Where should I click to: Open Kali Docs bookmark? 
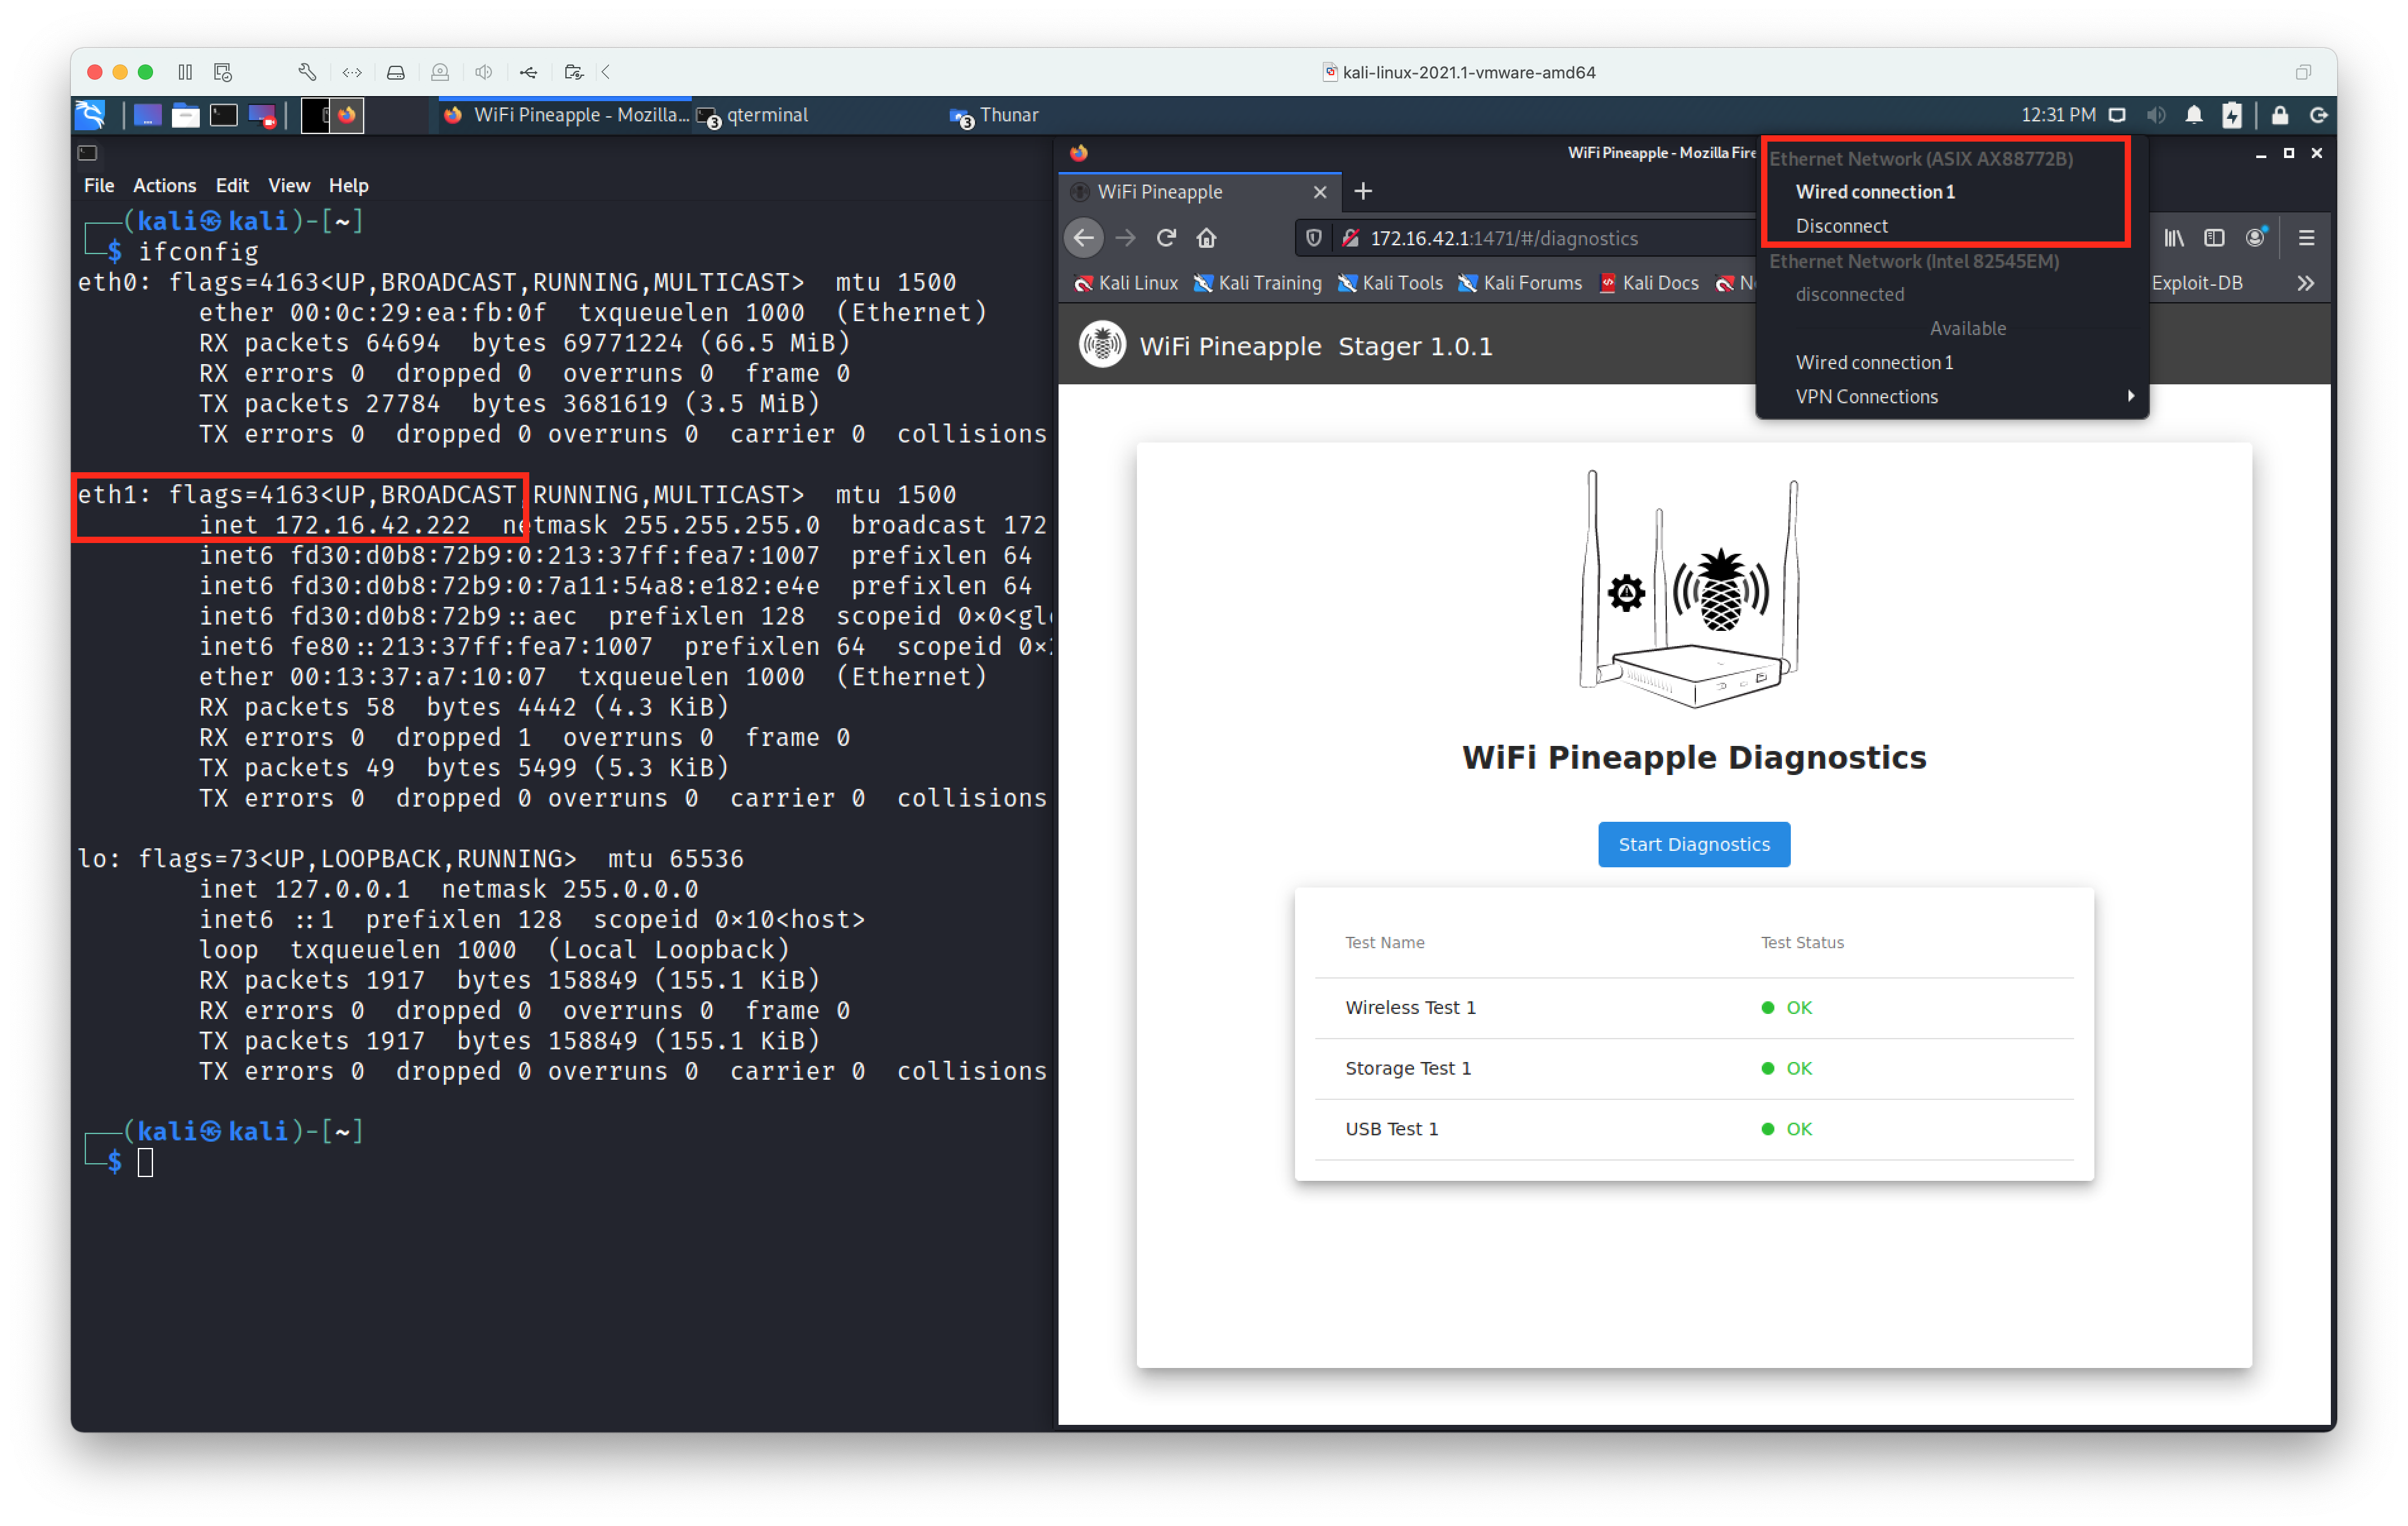pyautogui.click(x=1649, y=283)
